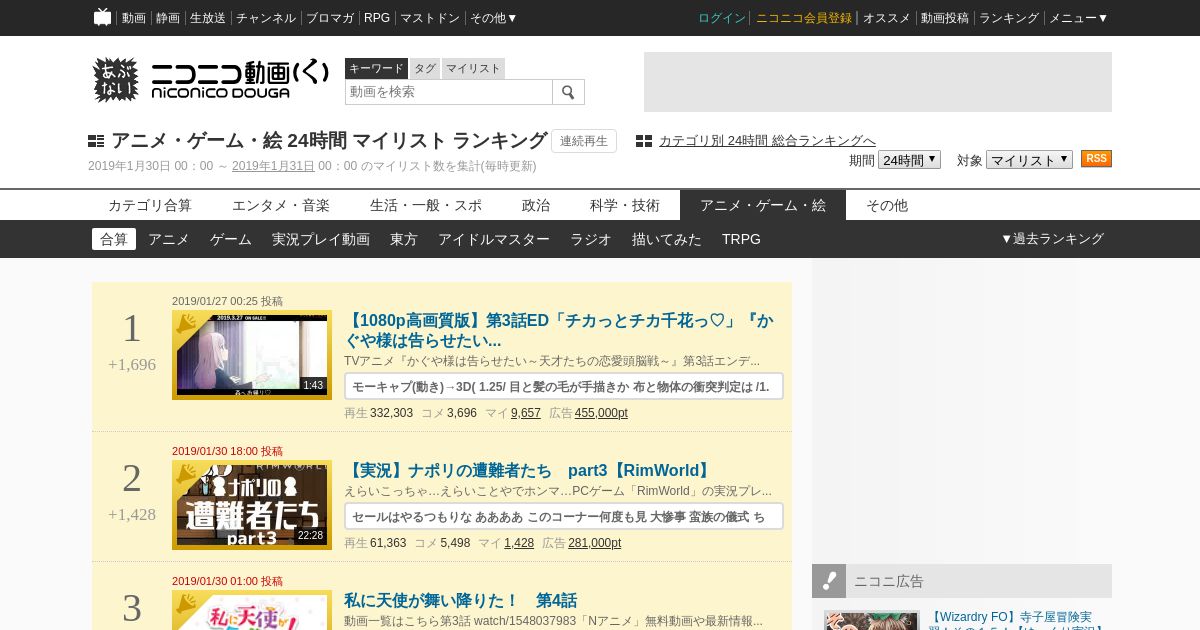Click rank 1 広告 455,000pt link

pos(601,413)
